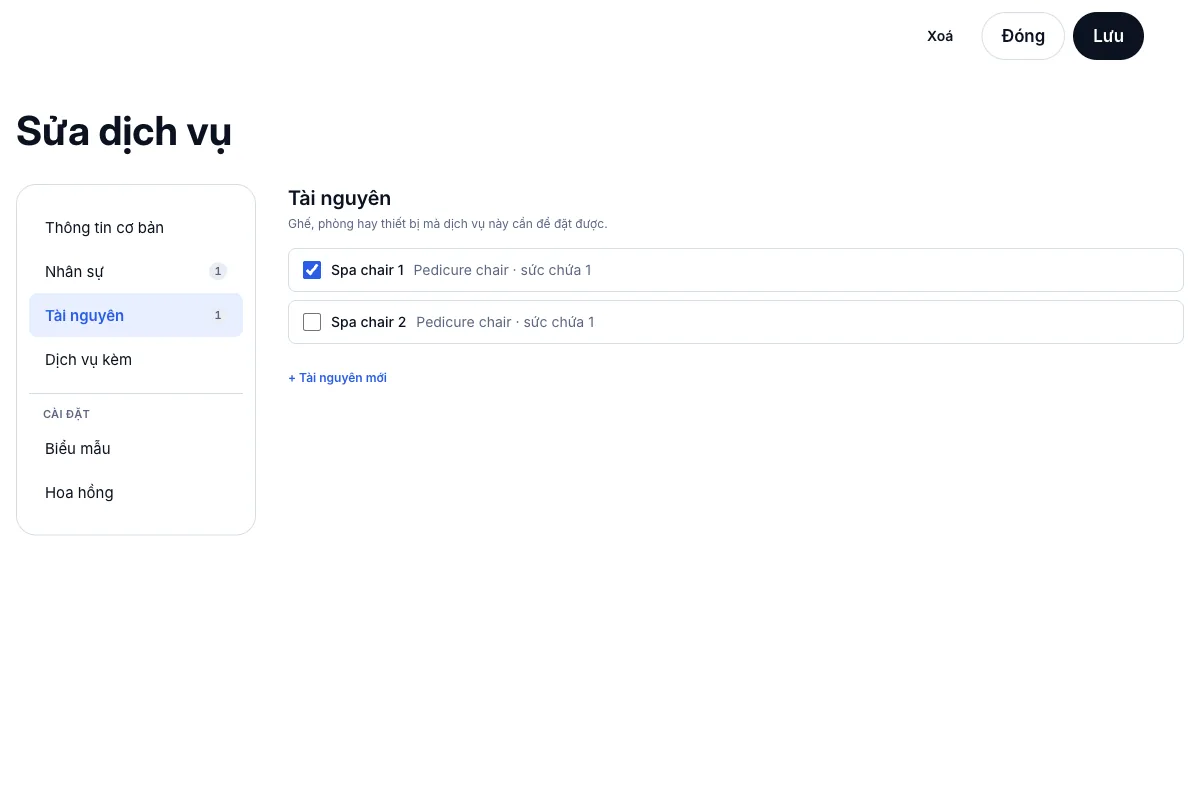Click the count badge beside Nhân sự
The image size is (1200, 805).
click(x=218, y=271)
